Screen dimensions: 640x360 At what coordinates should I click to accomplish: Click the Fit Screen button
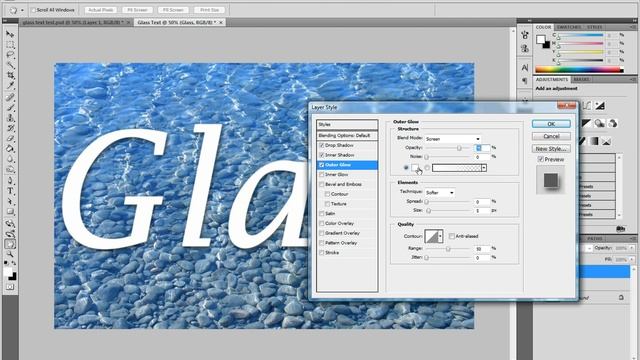tap(137, 10)
